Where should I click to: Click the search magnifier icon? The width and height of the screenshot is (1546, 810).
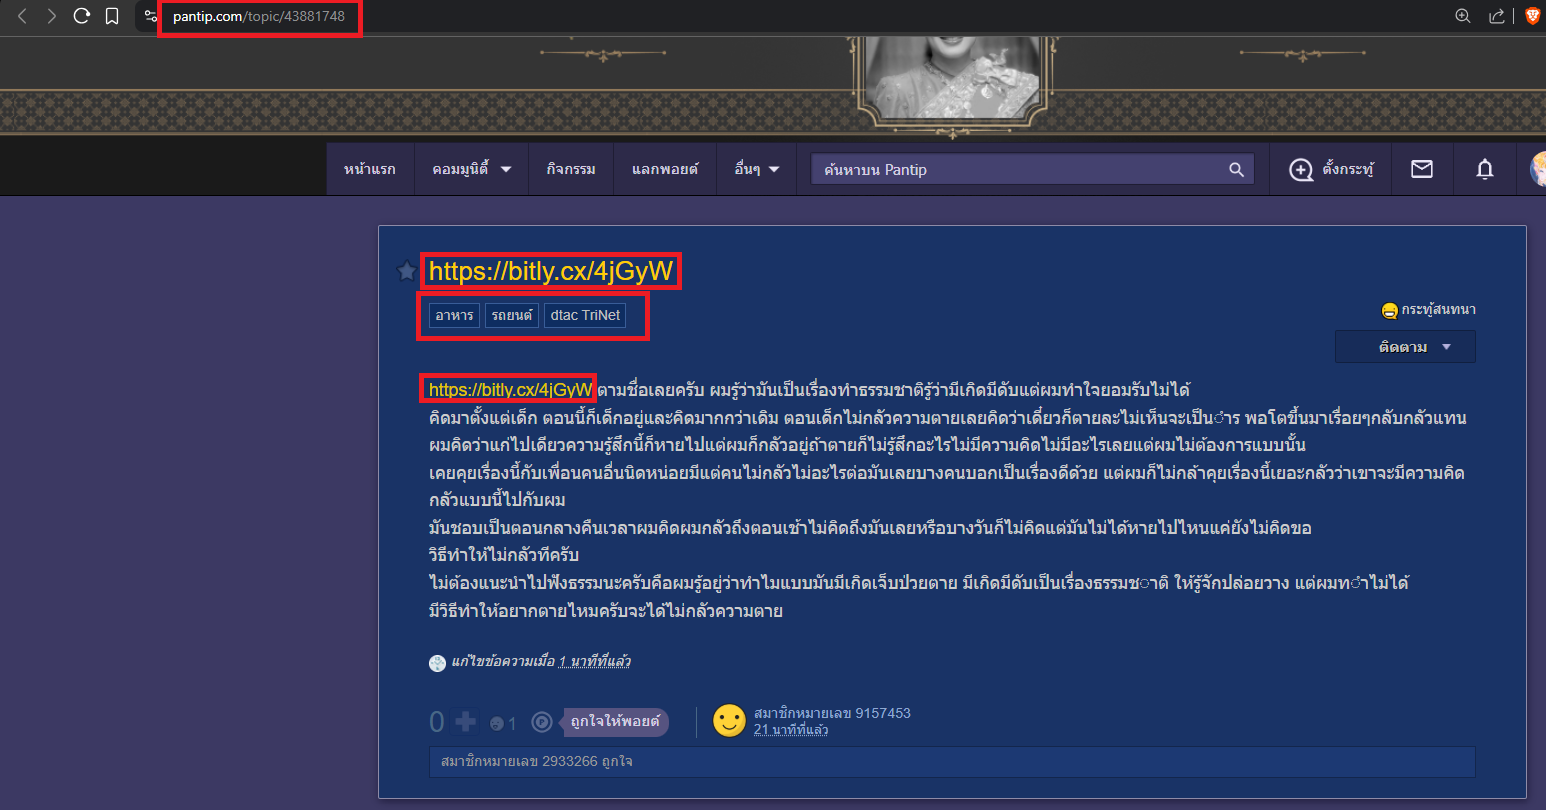pyautogui.click(x=1237, y=170)
